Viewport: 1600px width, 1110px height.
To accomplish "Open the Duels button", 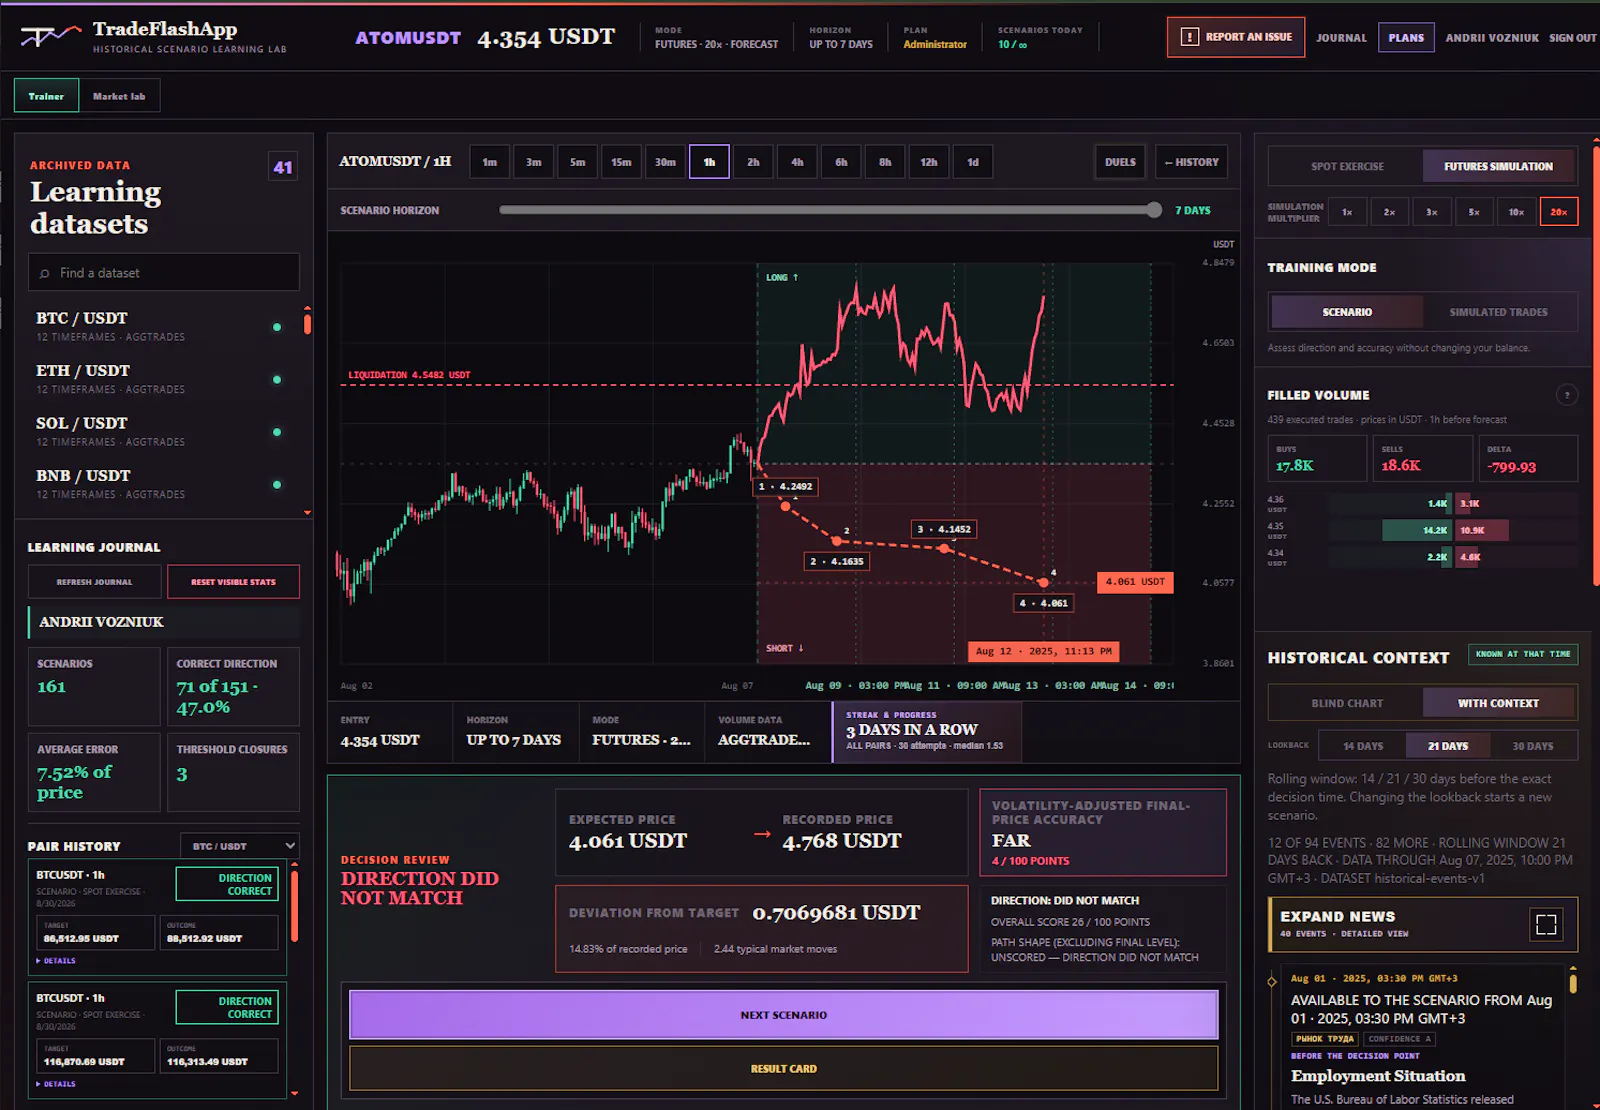I will pyautogui.click(x=1120, y=162).
